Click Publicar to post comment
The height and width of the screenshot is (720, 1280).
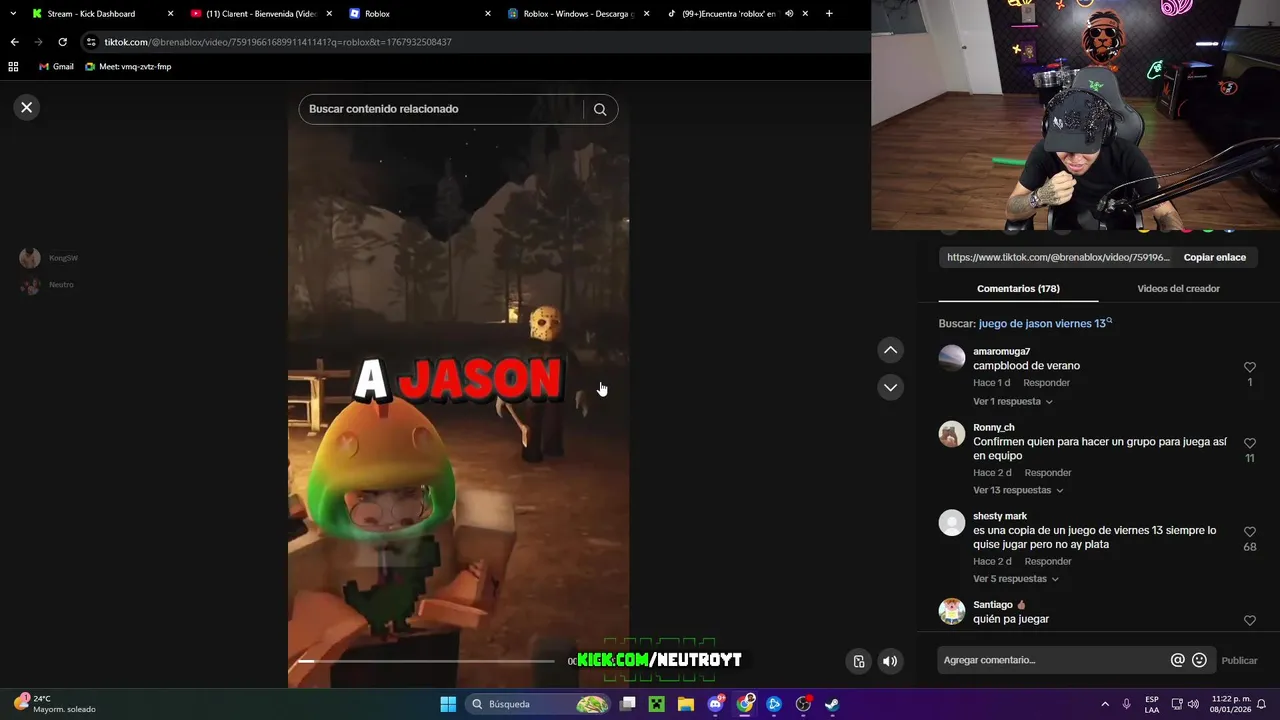(1239, 660)
